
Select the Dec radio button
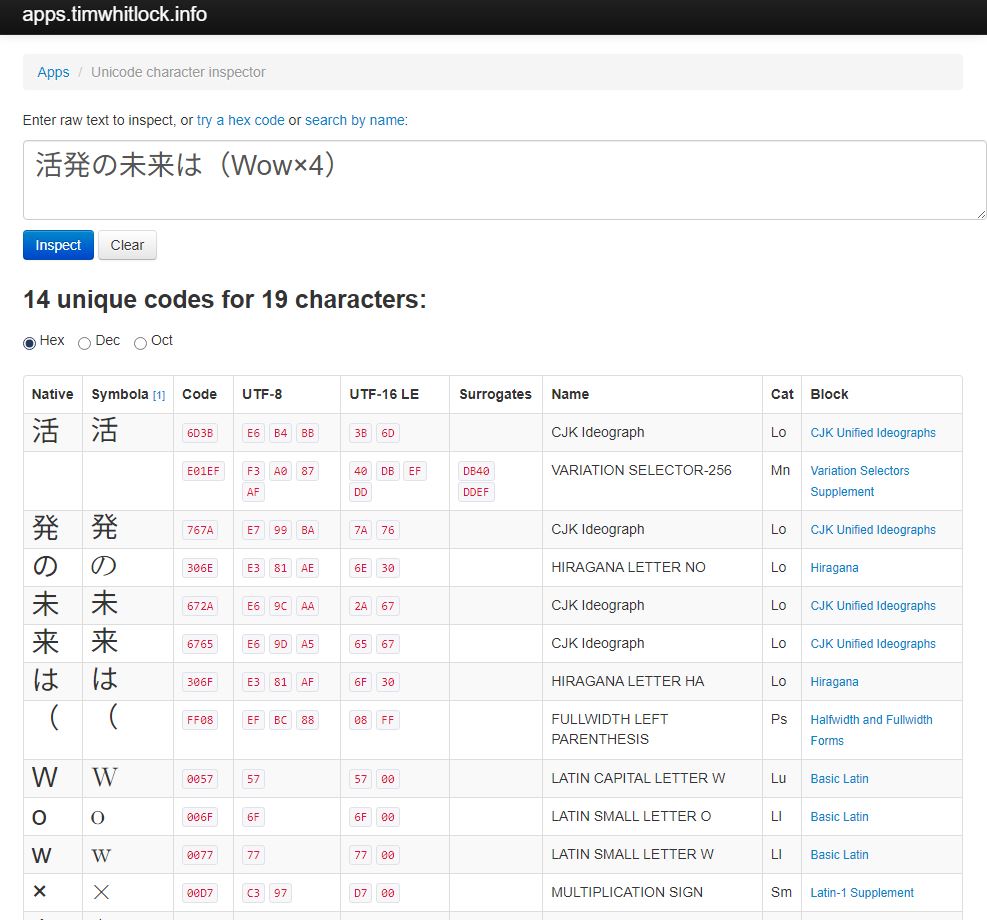click(x=85, y=343)
